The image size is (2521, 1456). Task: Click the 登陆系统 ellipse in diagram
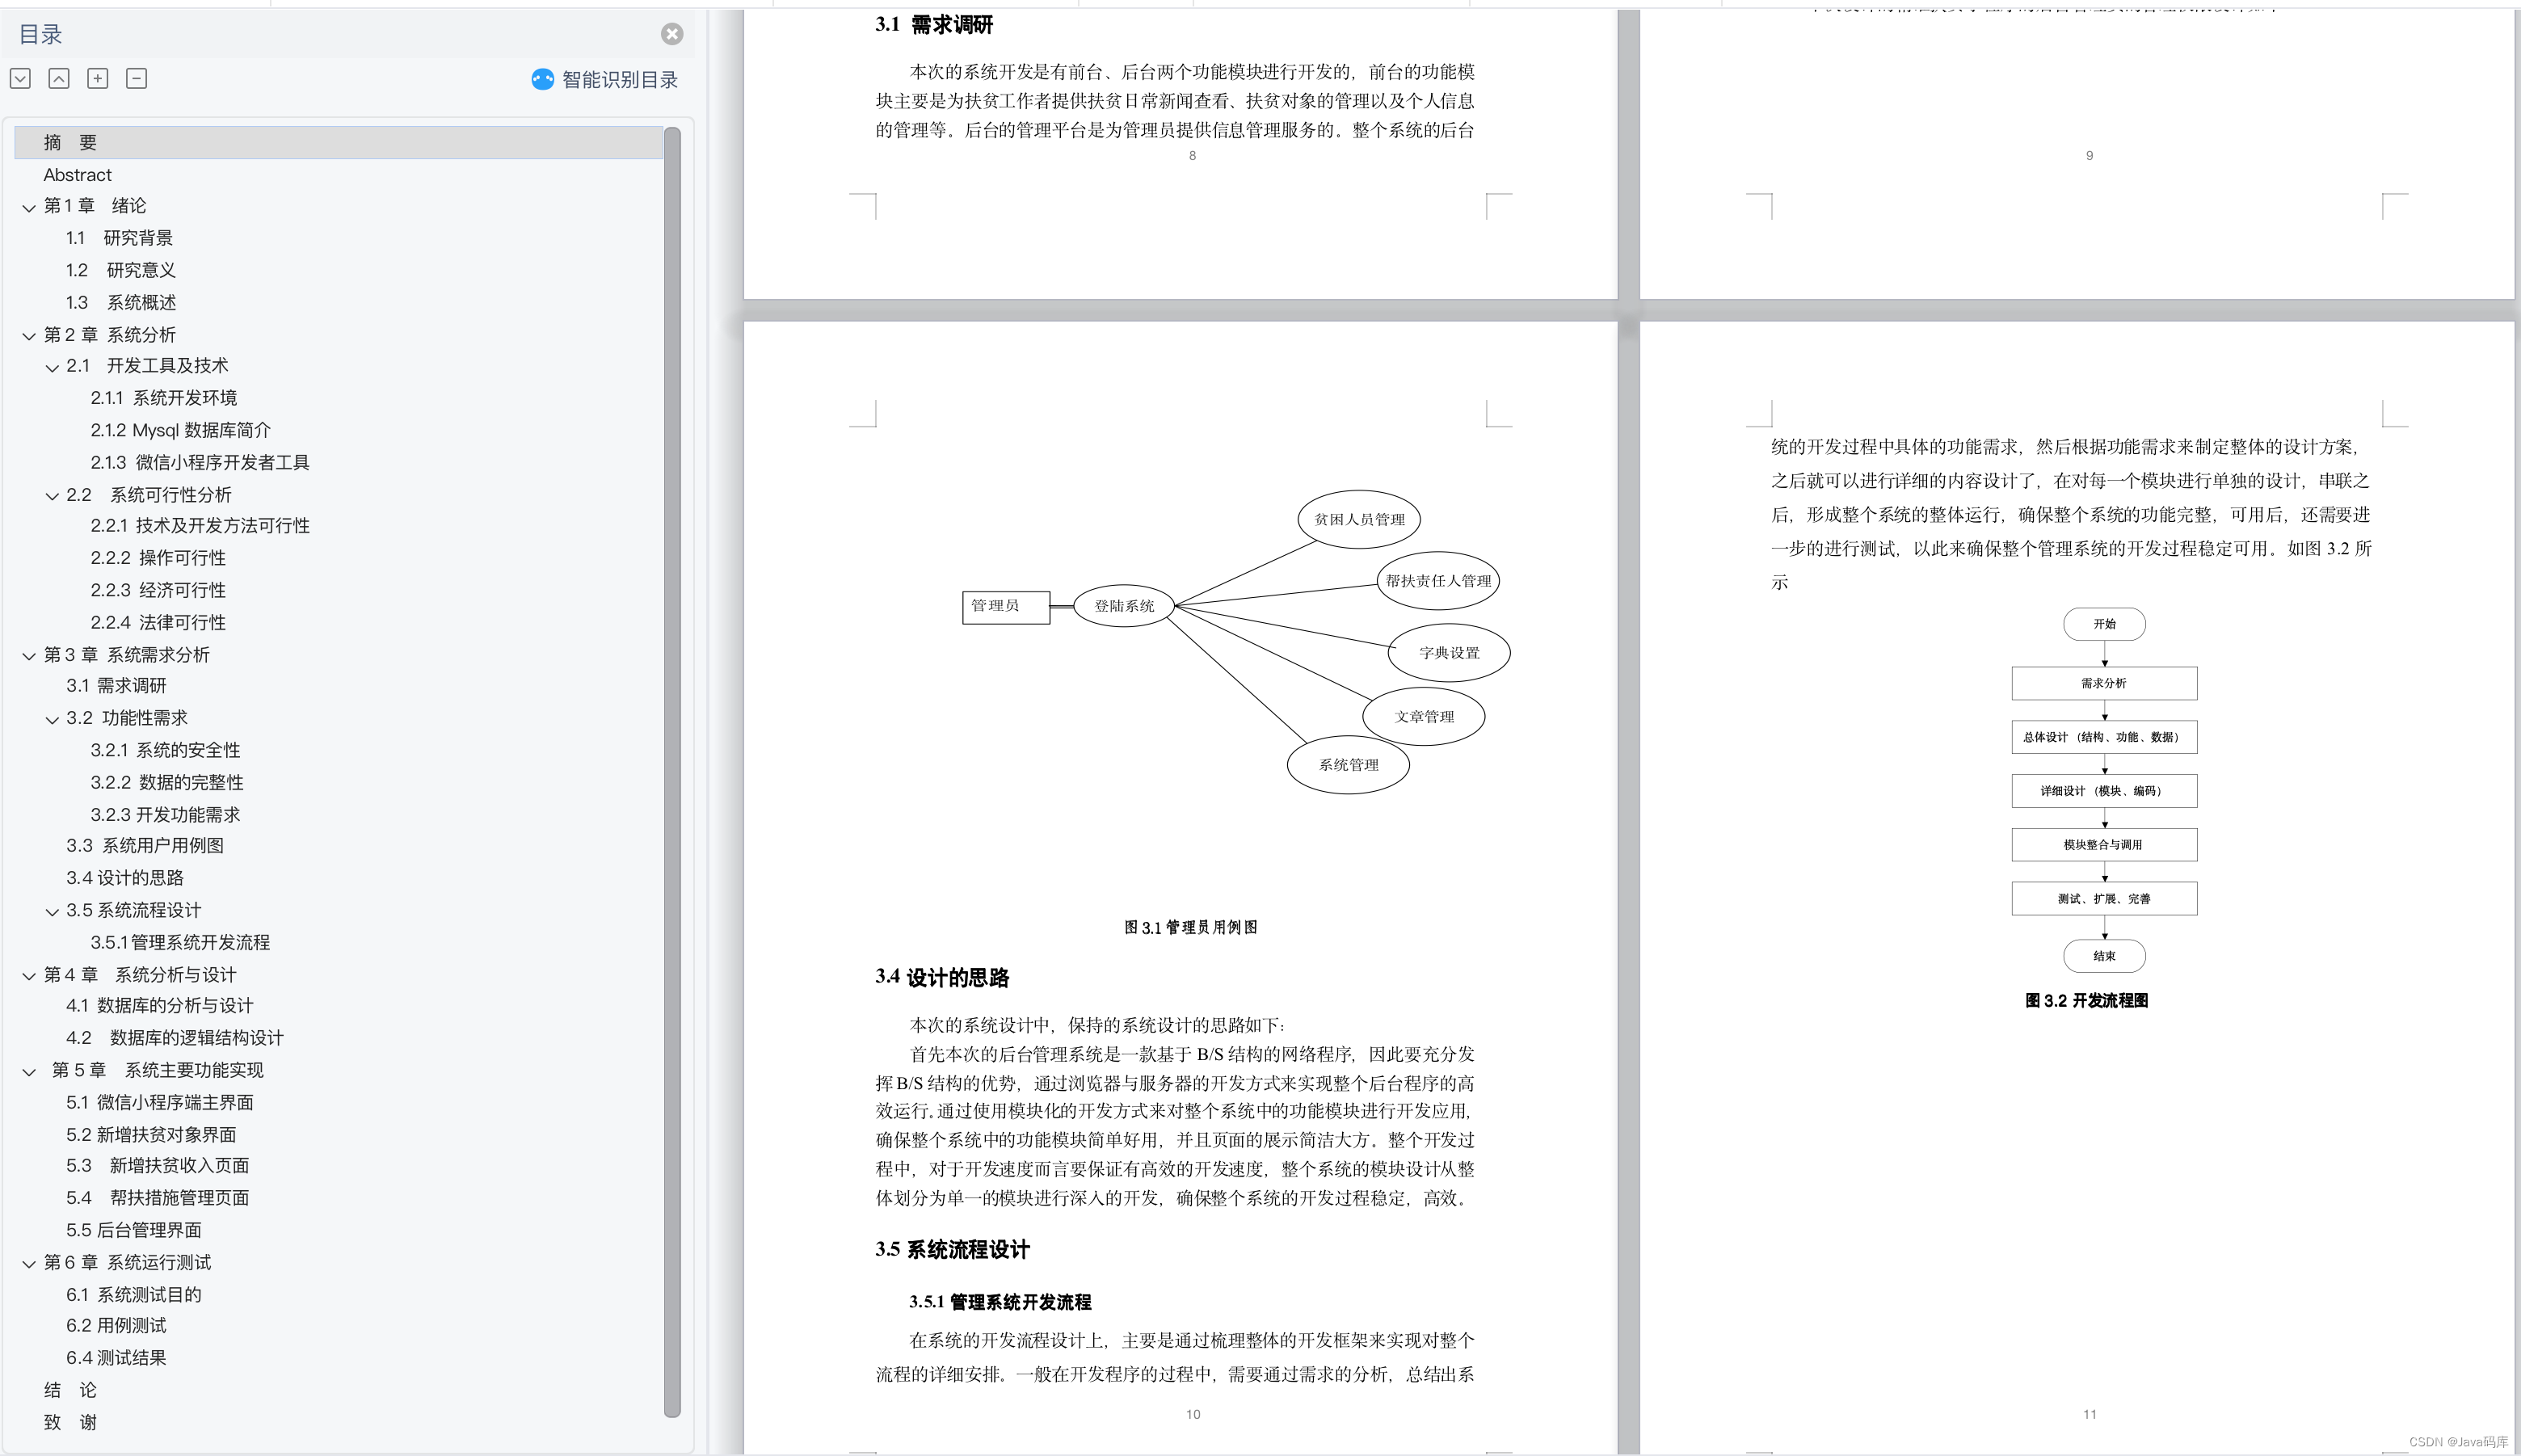1124,606
